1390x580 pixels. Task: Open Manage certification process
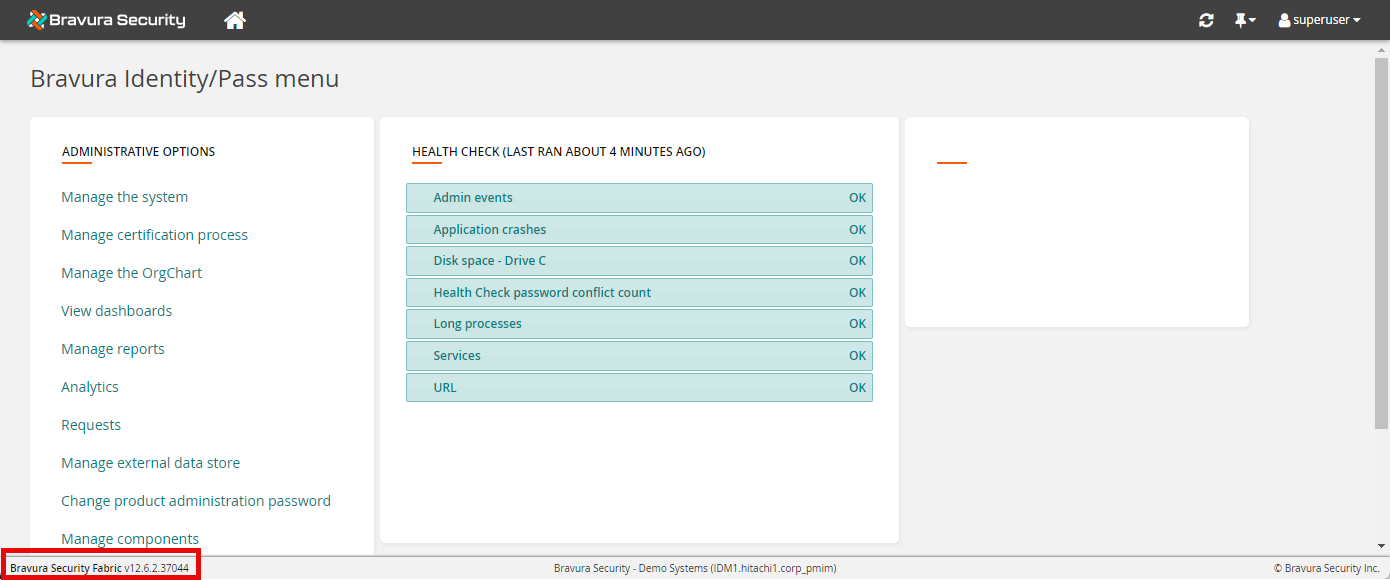(154, 235)
